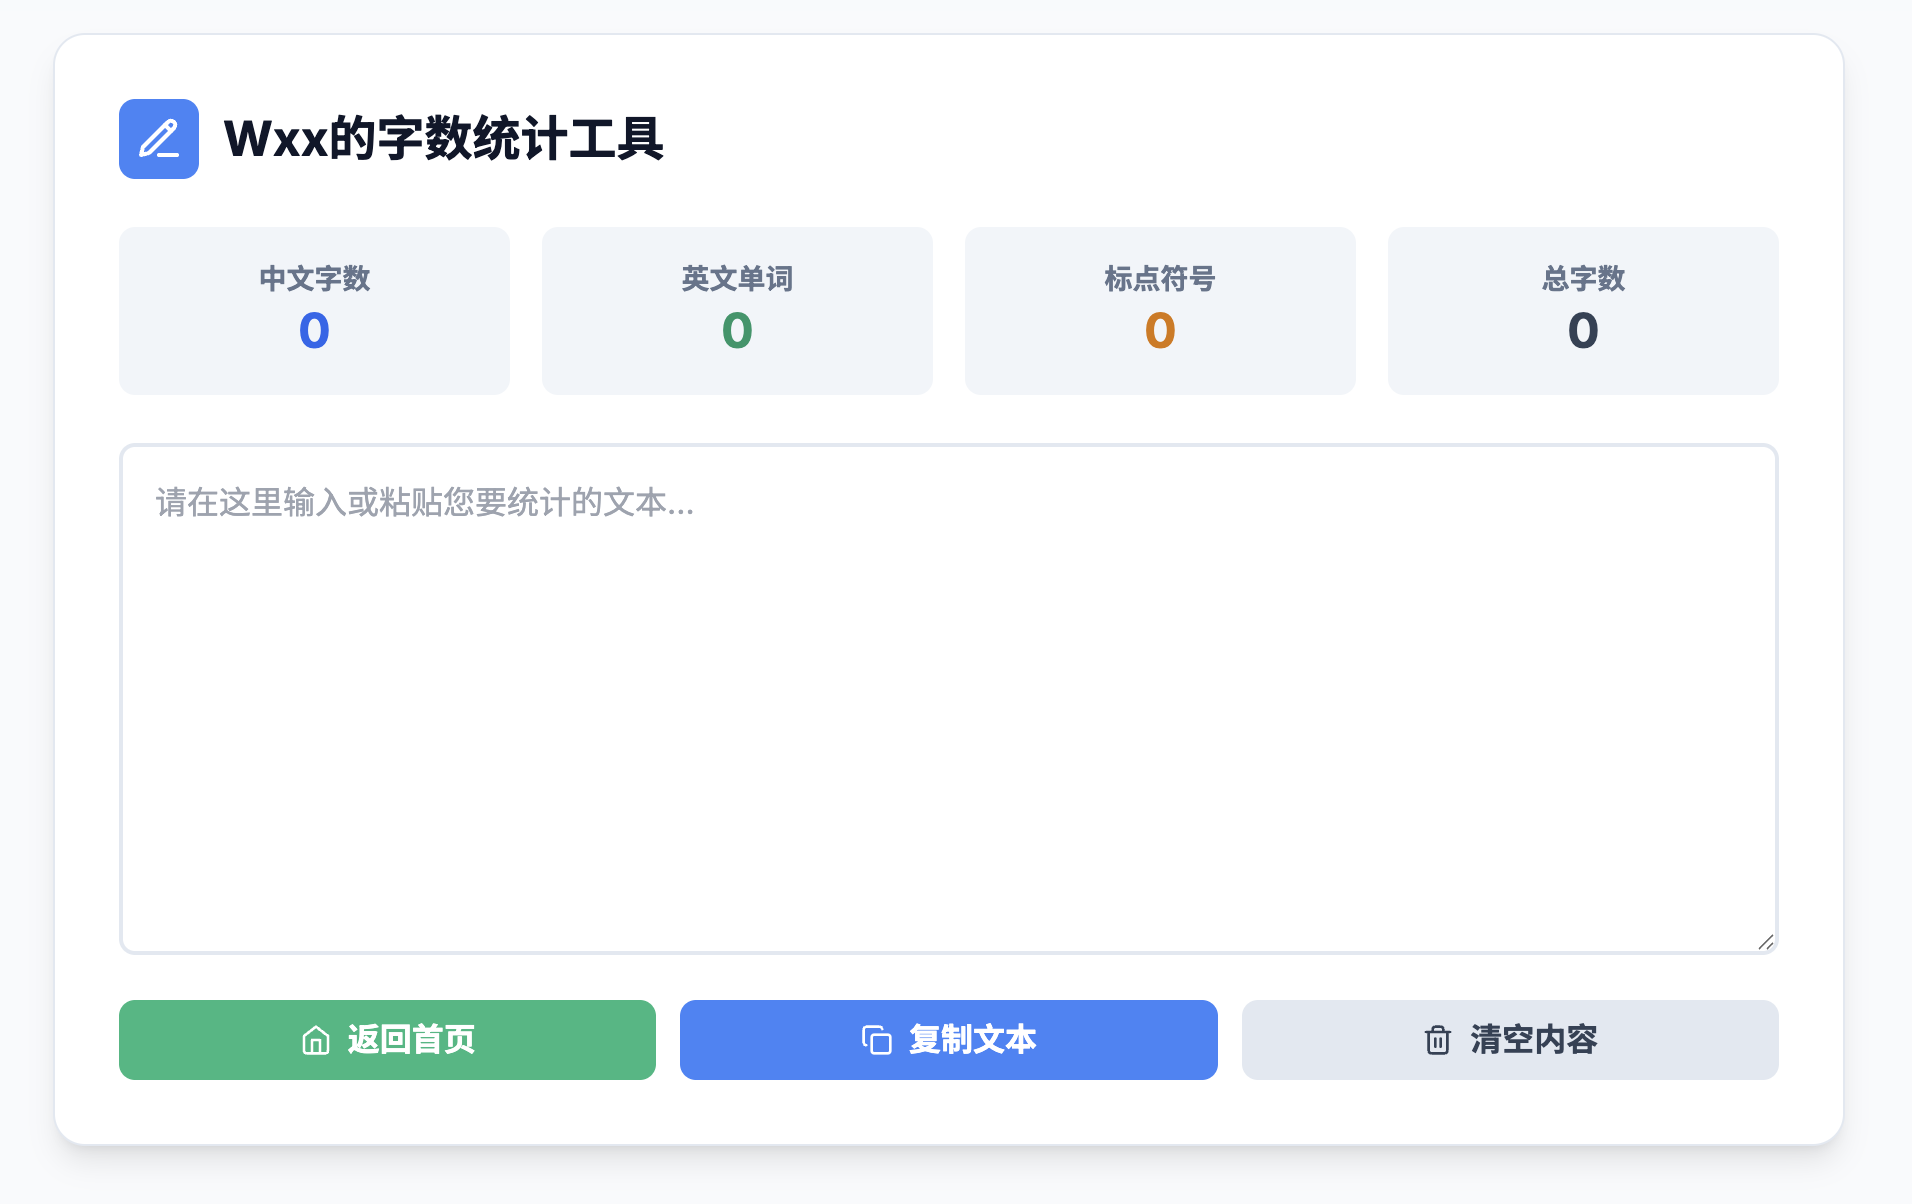Image resolution: width=1912 pixels, height=1204 pixels.
Task: Select the 英文单词 card label
Action: (x=737, y=278)
